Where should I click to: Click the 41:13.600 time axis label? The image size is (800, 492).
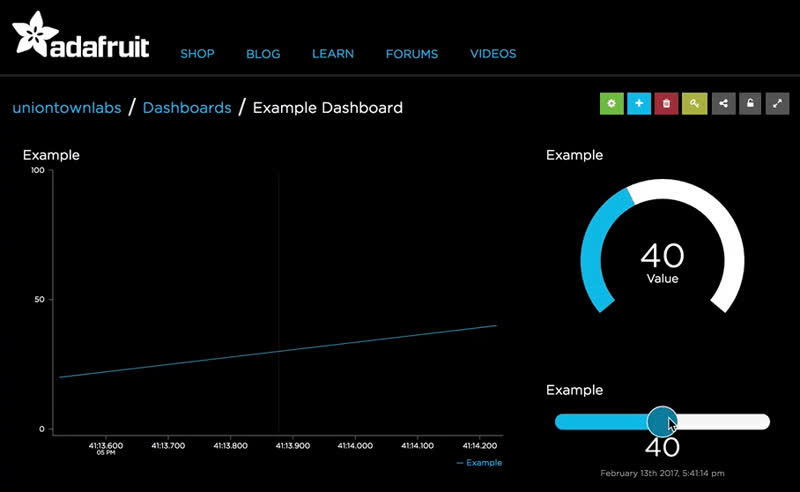click(x=106, y=446)
